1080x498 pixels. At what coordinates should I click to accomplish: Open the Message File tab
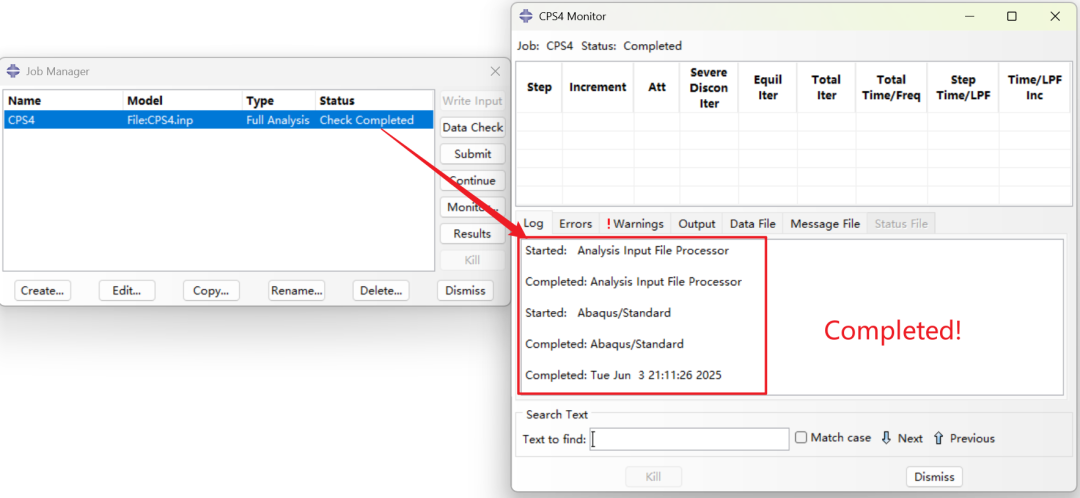[x=825, y=224]
